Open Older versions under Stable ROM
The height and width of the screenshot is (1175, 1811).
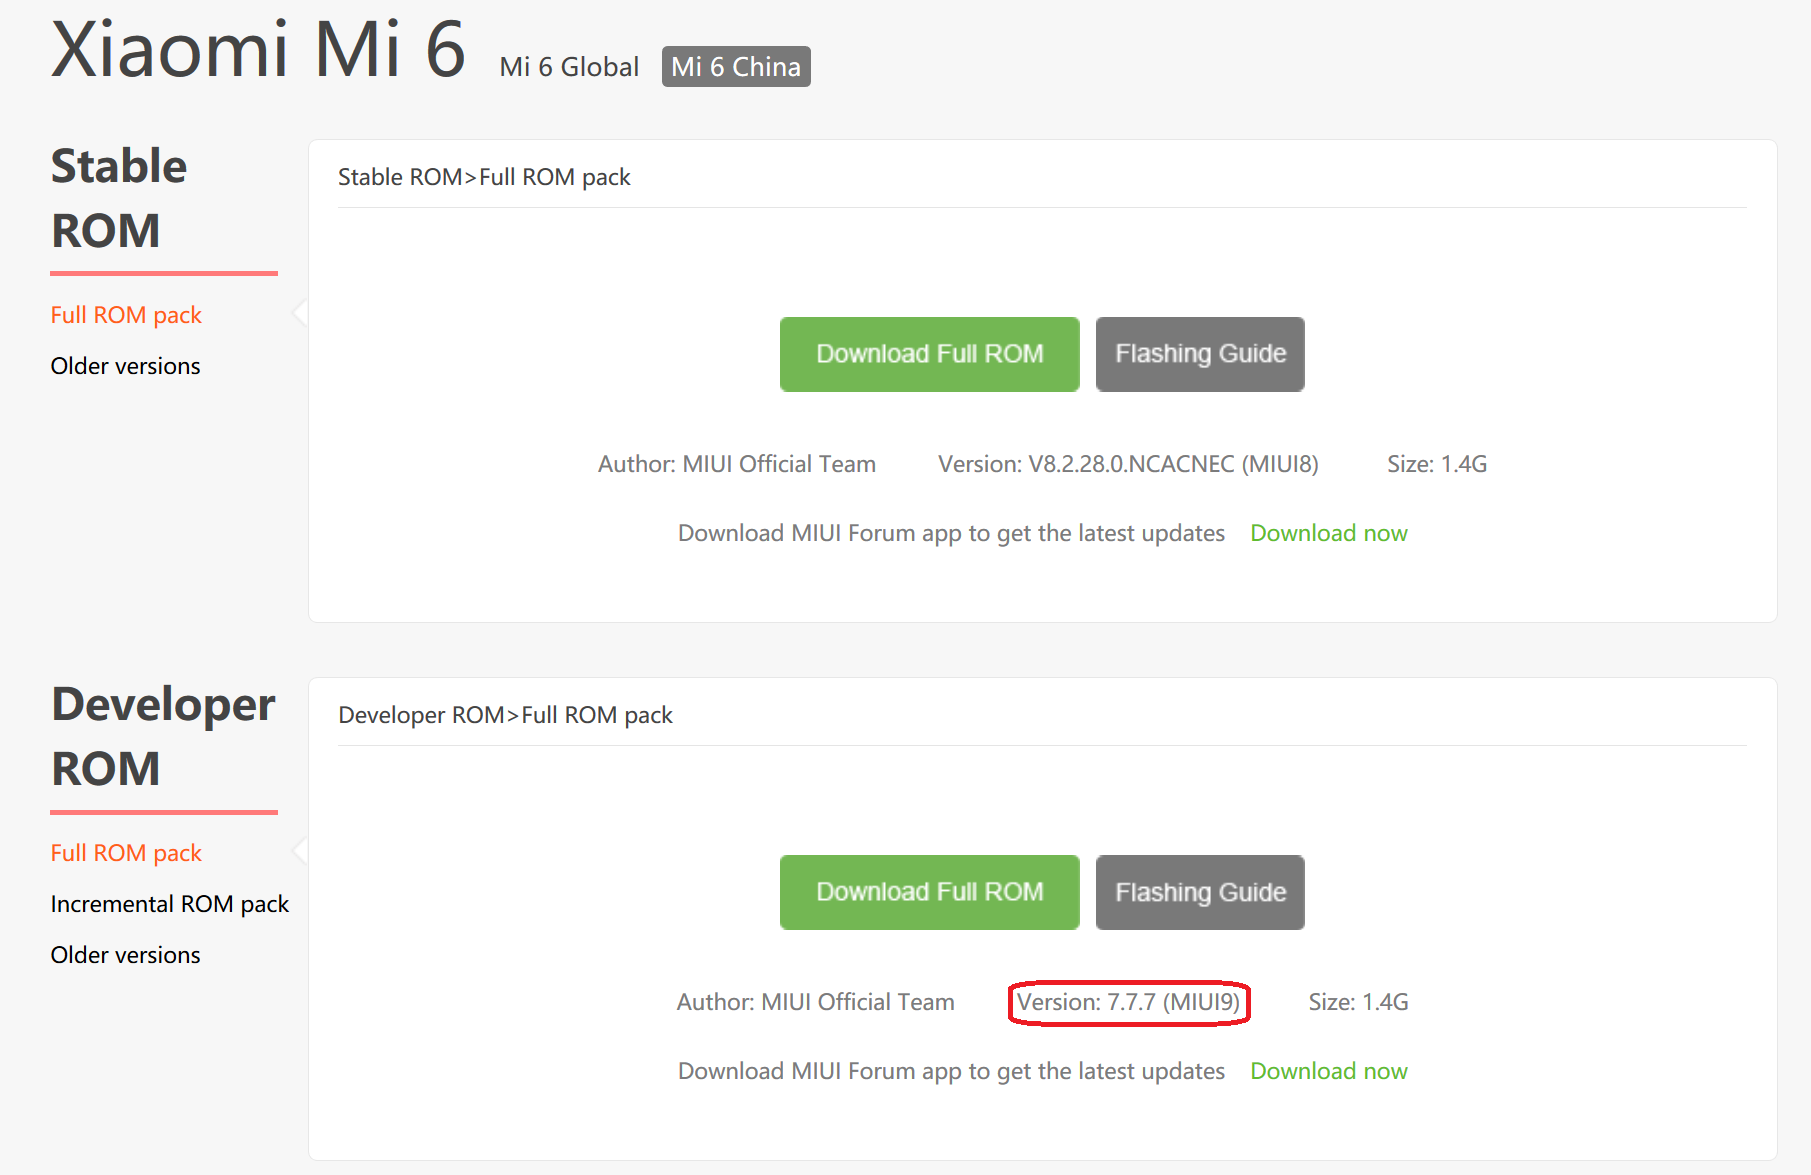pos(125,366)
